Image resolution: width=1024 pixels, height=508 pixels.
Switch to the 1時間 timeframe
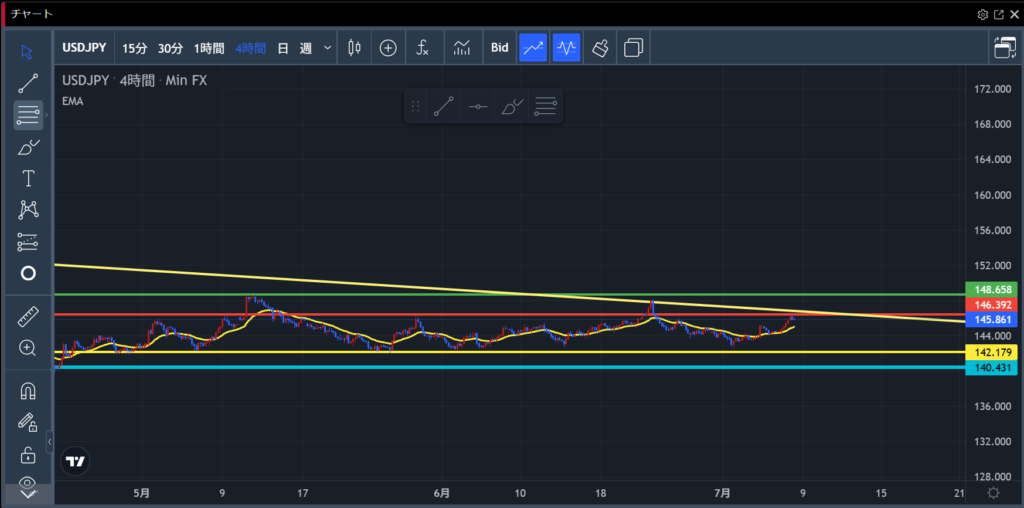pyautogui.click(x=209, y=48)
